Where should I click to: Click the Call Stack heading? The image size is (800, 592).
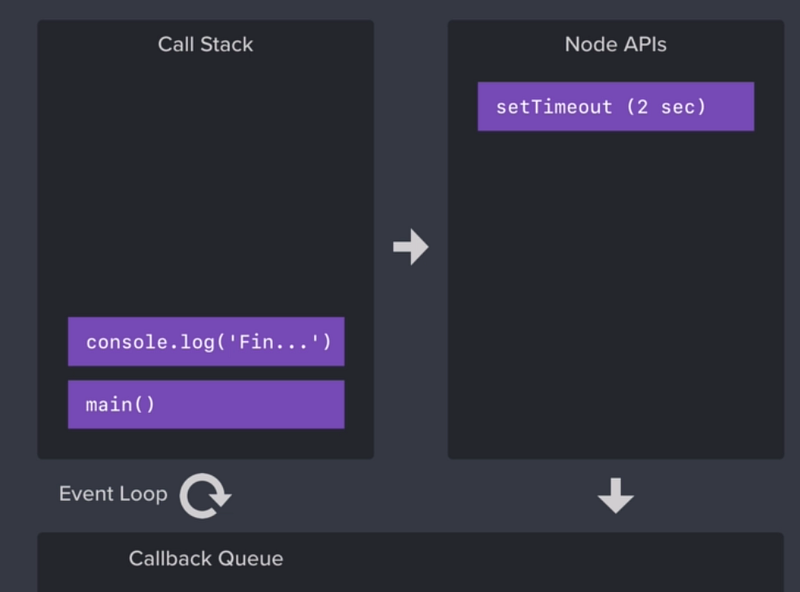(205, 44)
